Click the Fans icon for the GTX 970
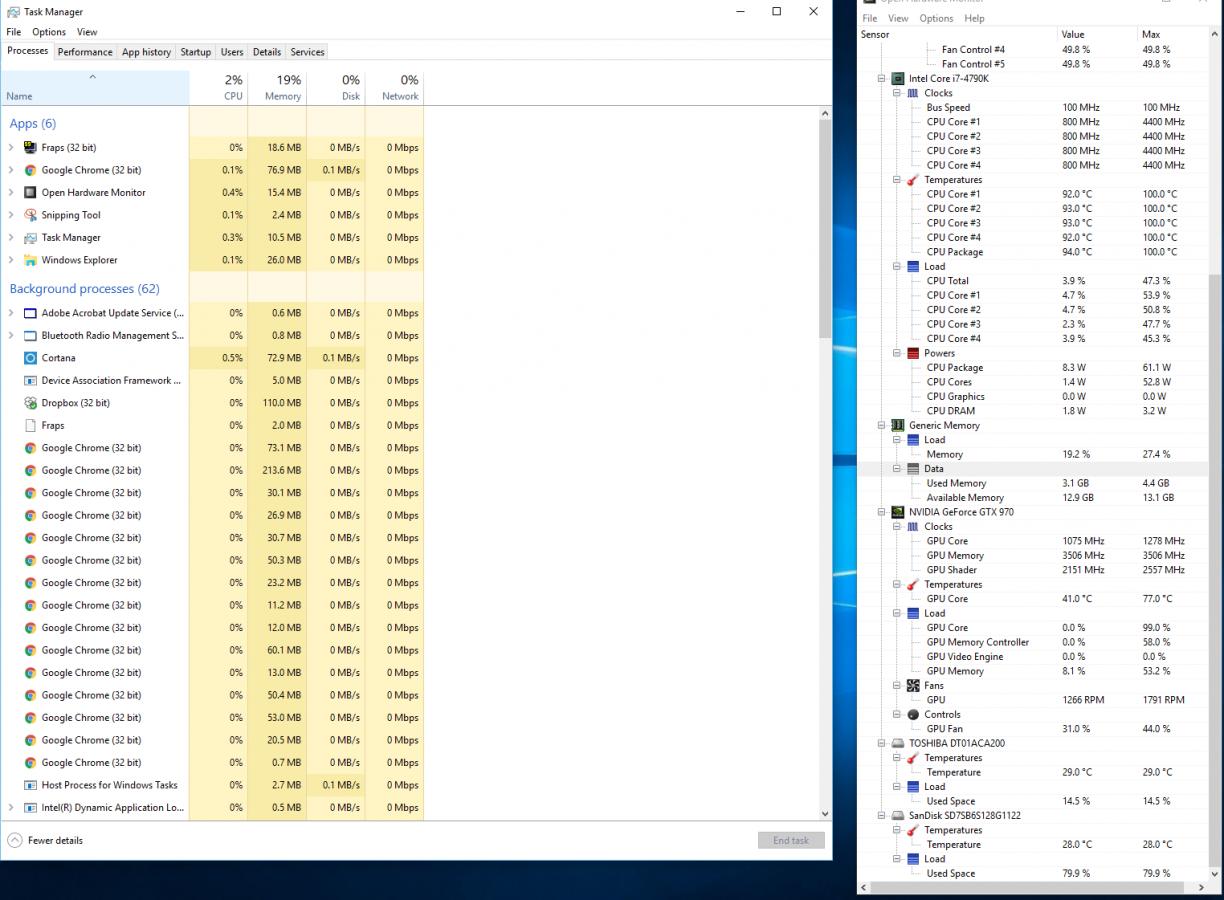 911,685
